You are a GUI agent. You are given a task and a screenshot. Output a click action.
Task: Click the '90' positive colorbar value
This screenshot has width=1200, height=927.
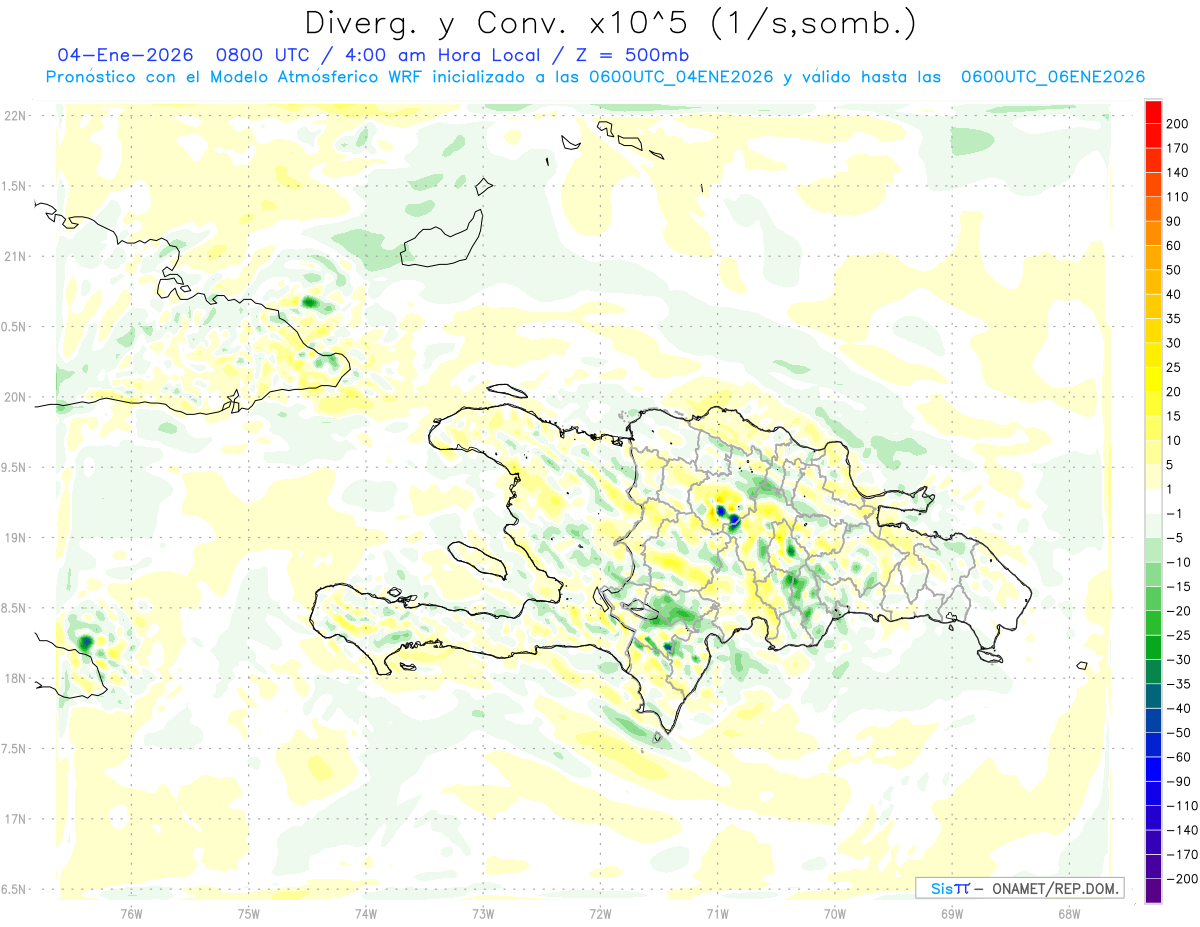(1174, 222)
